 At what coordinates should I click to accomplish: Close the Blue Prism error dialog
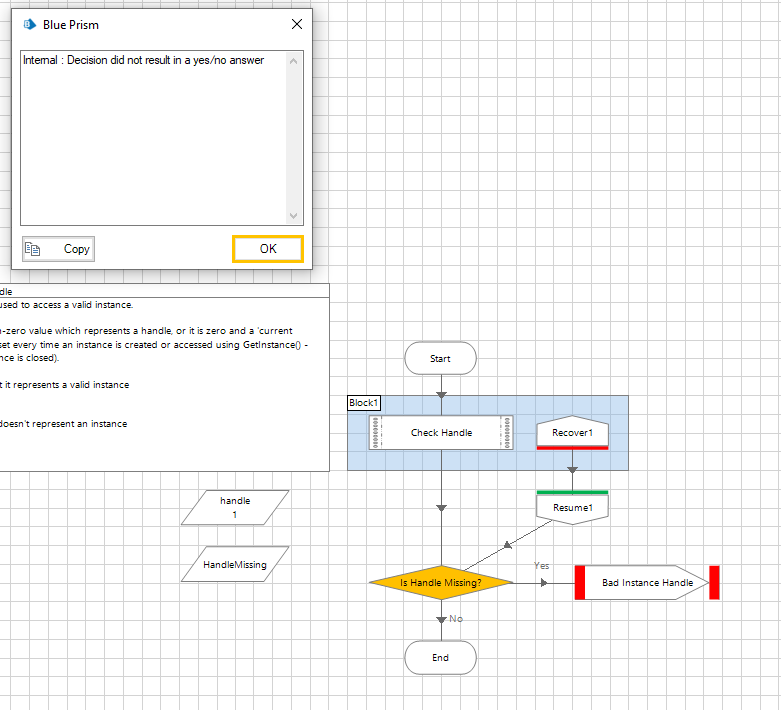[x=297, y=24]
